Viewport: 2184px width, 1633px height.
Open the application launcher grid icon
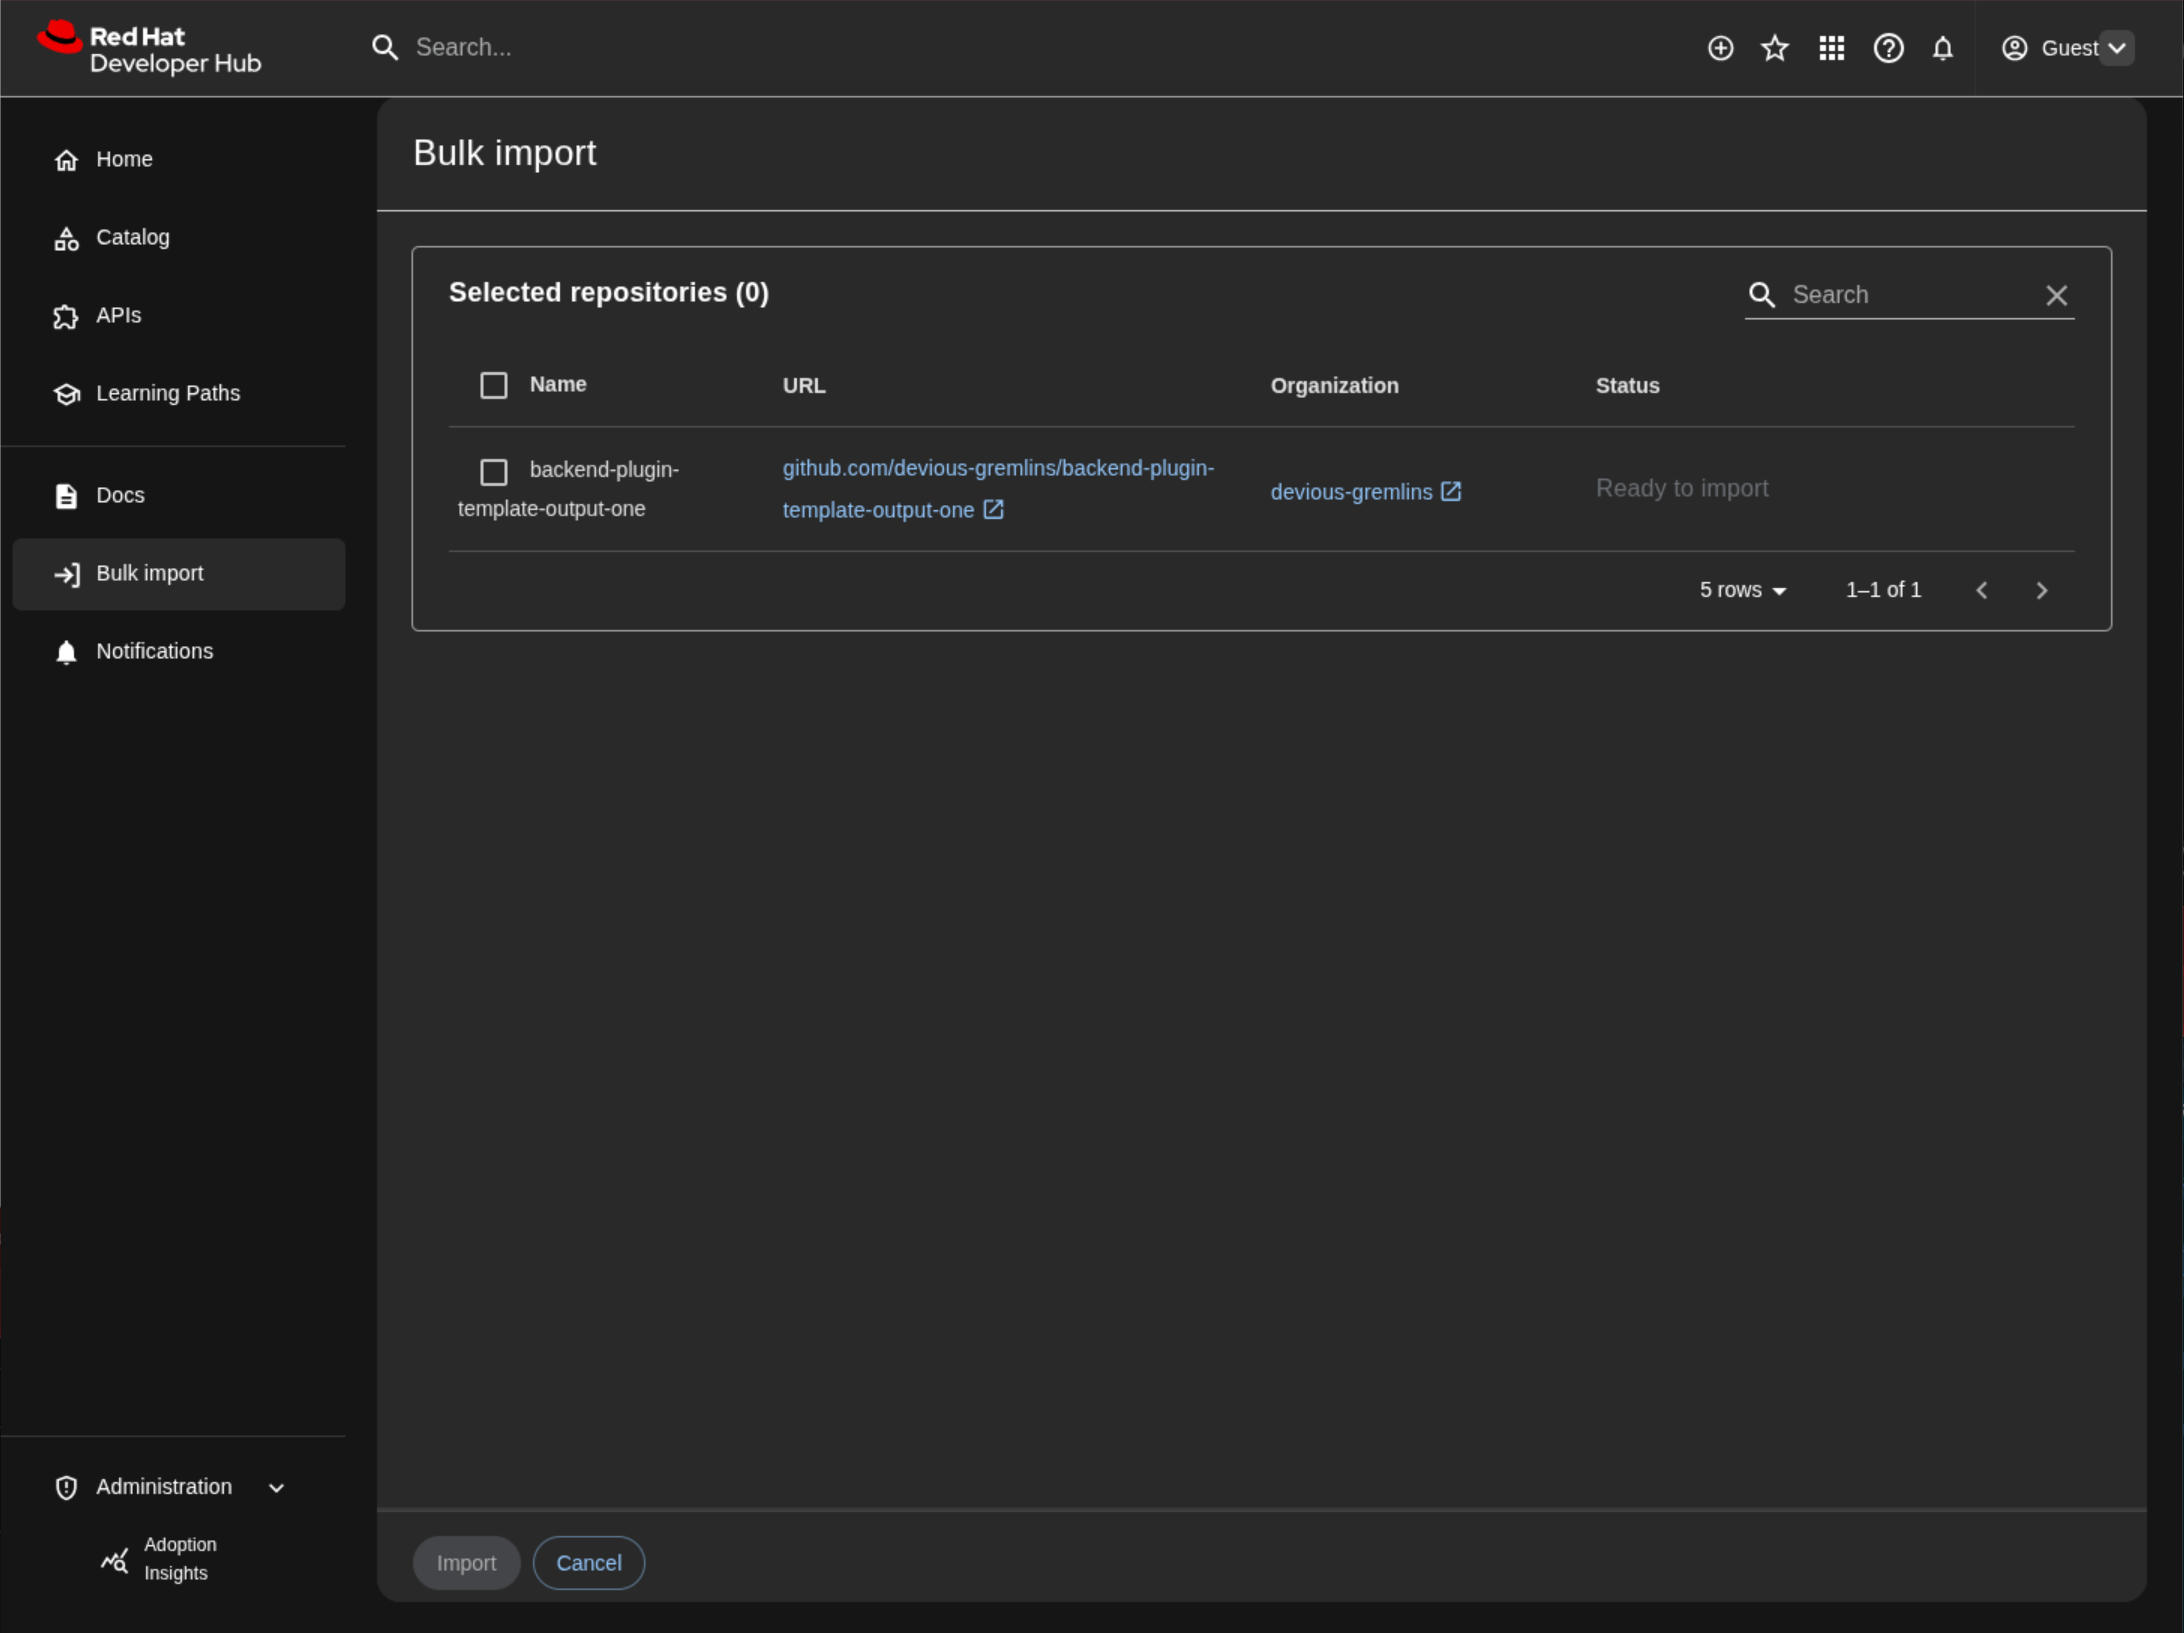[x=1831, y=48]
